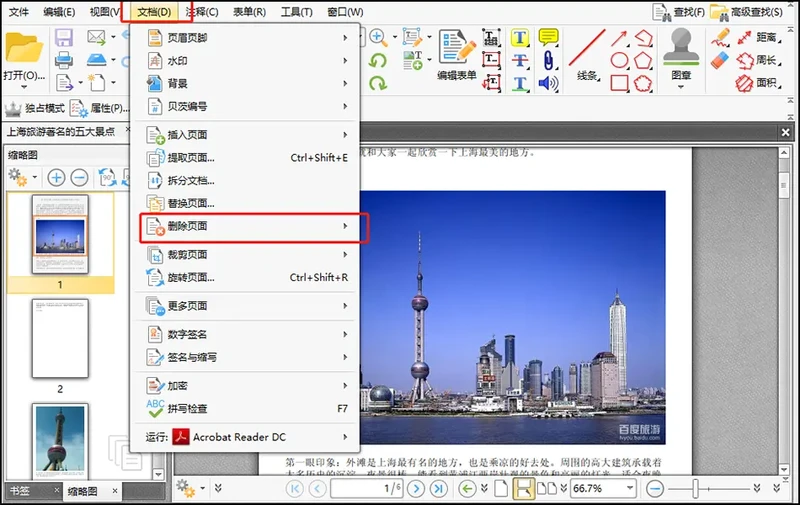
Task: Choose 加密 menu entry
Action: pos(247,386)
